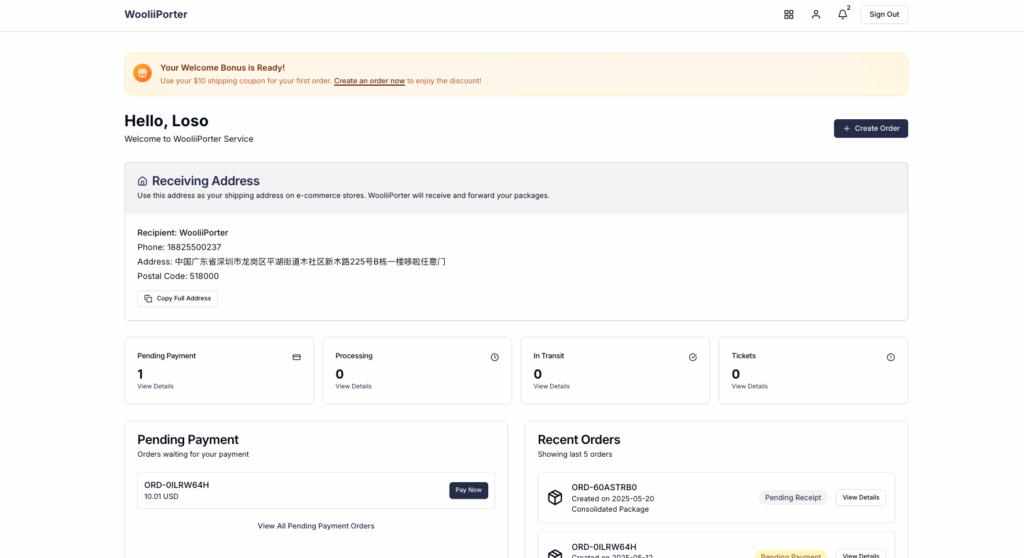This screenshot has height=558, width=1024.
Task: Open View All Pending Payment Orders
Action: (315, 526)
